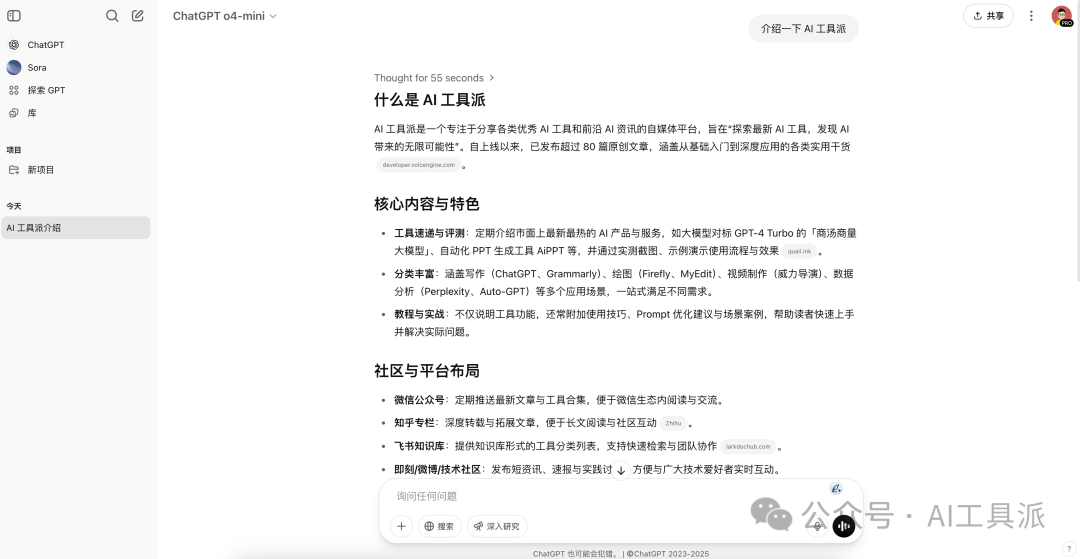This screenshot has height=559, width=1080.
Task: Open the PRO profile avatar
Action: pyautogui.click(x=1061, y=16)
